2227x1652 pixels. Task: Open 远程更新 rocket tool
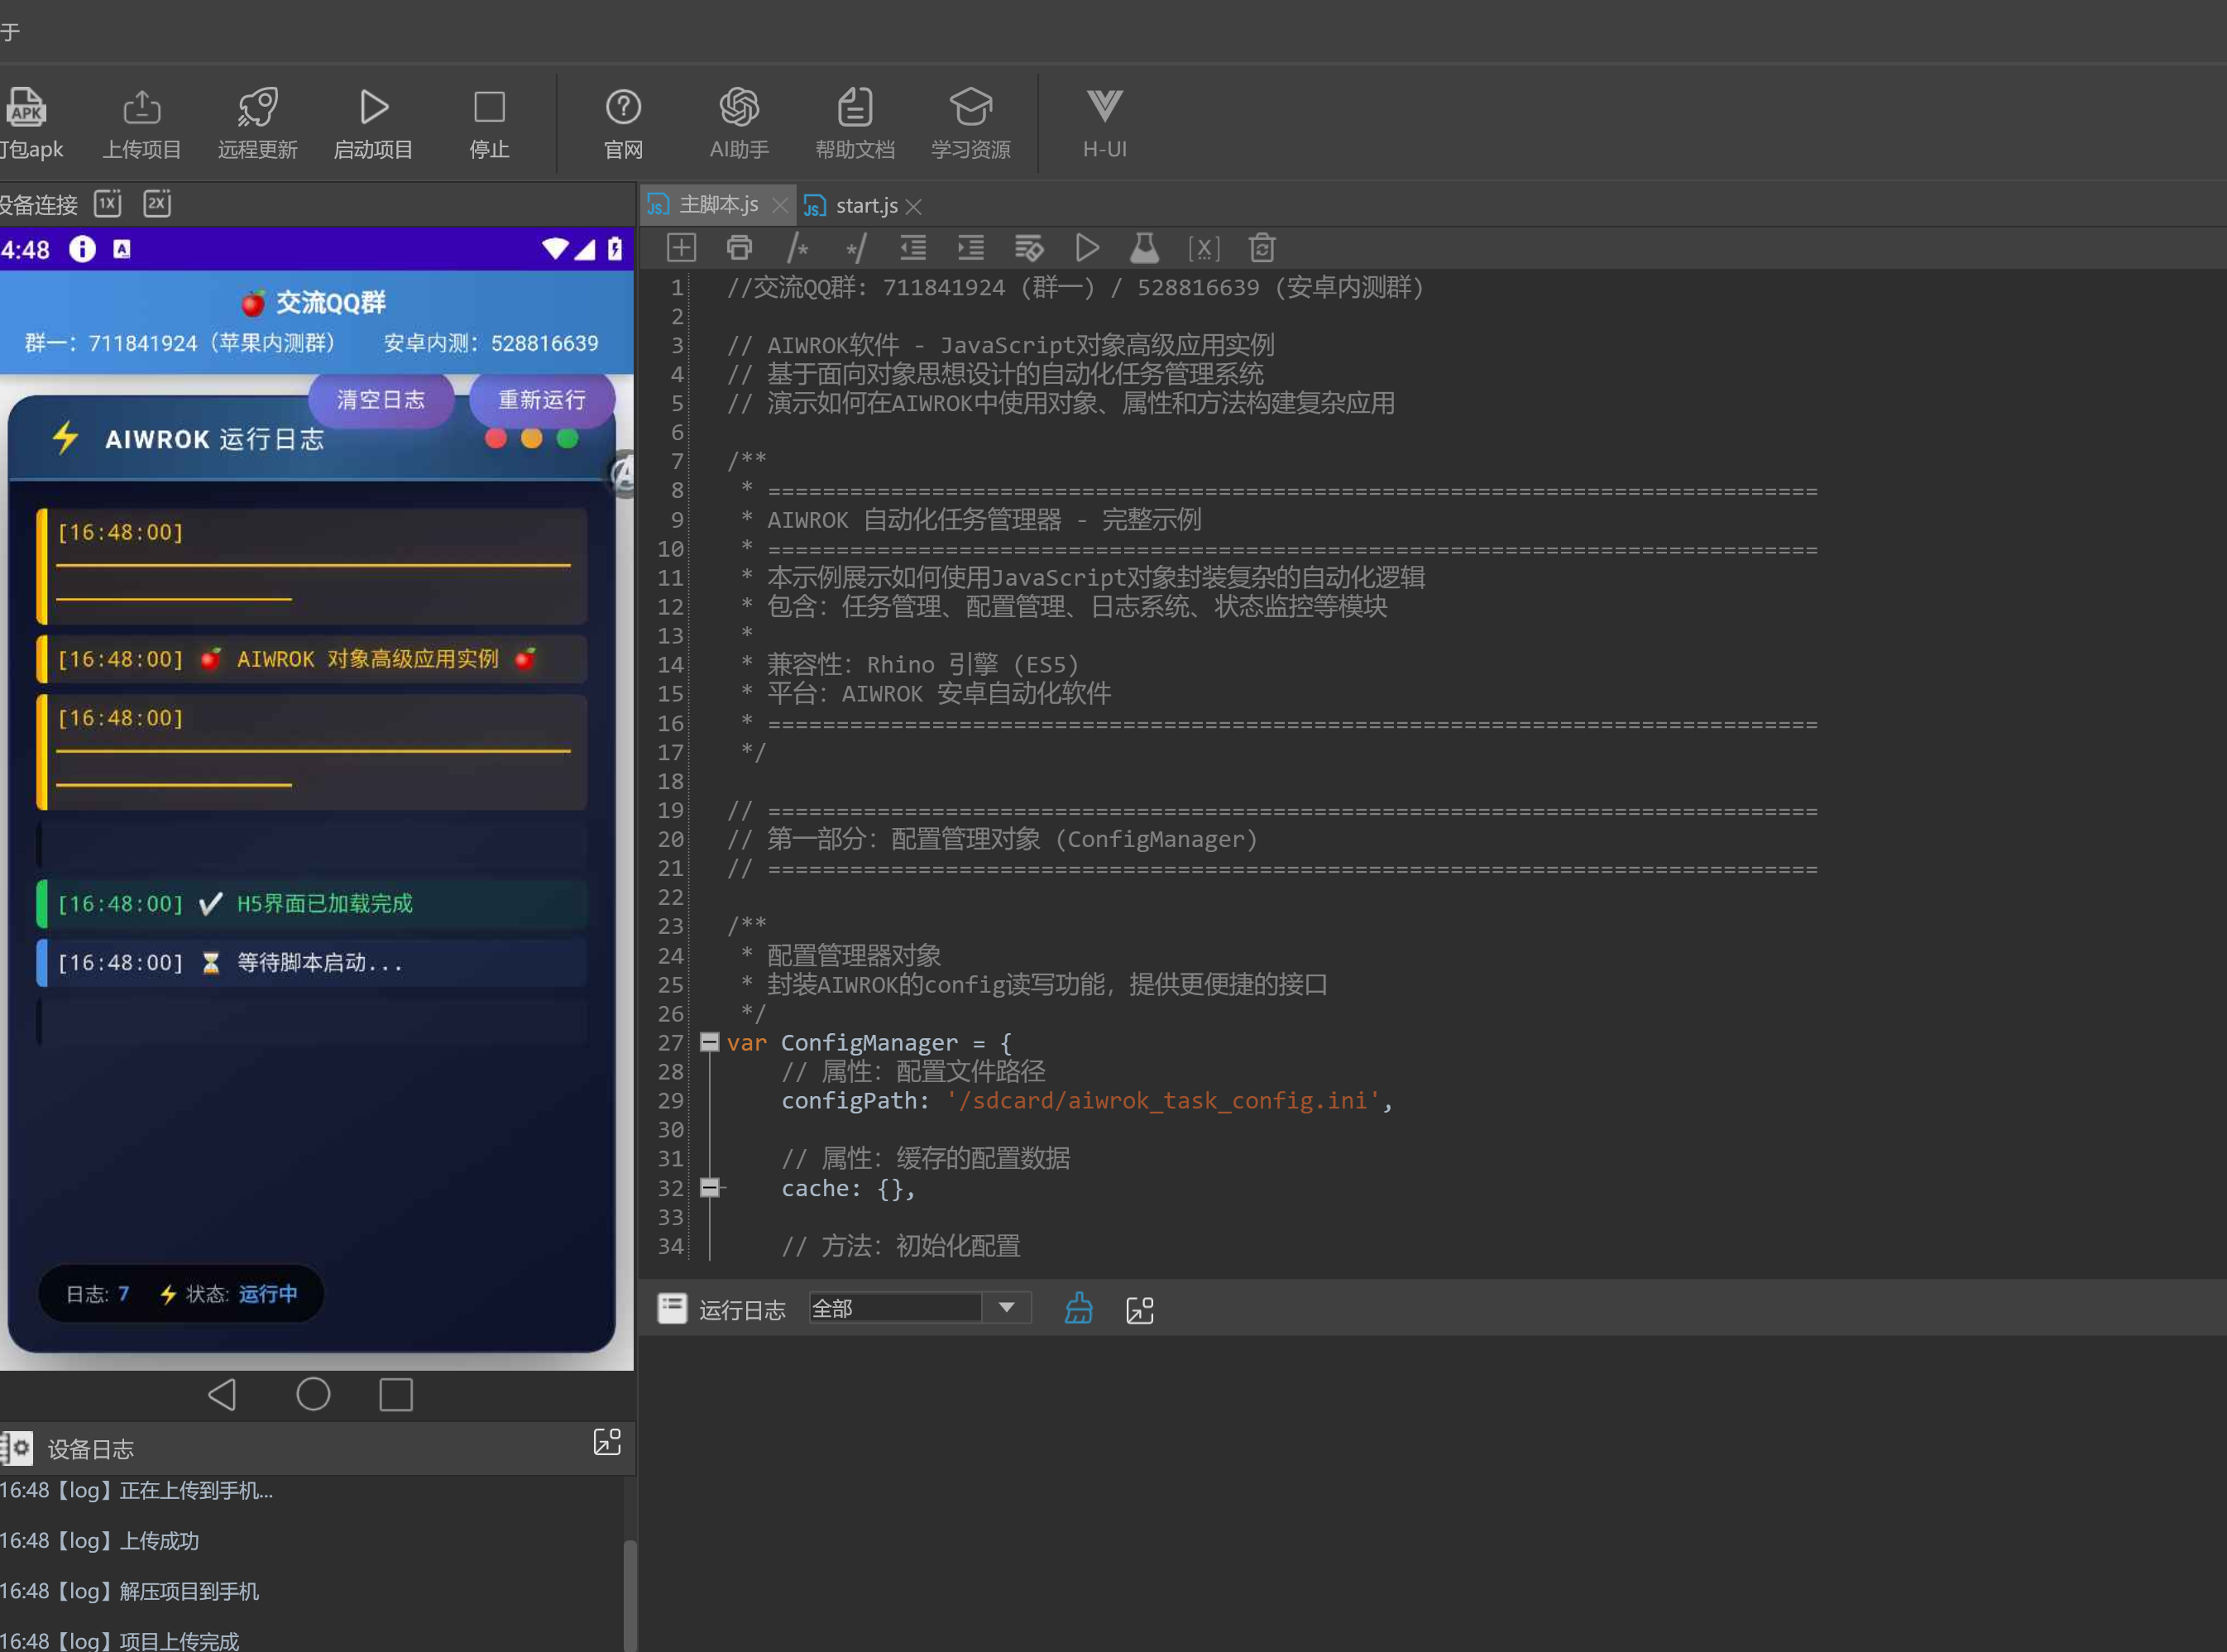pos(257,107)
